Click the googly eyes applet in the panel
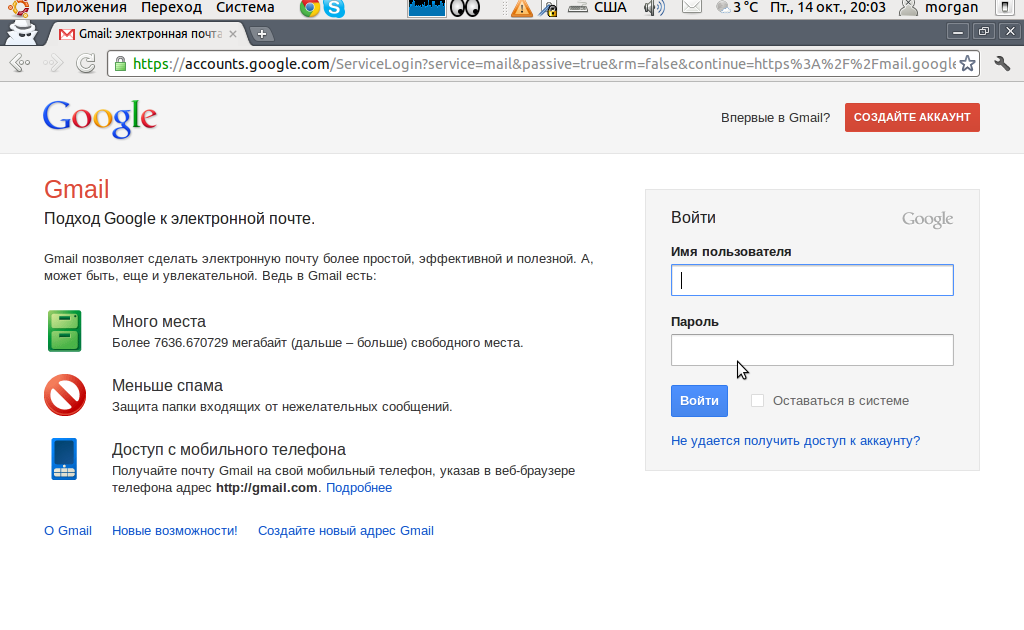This screenshot has height=630, width=1024. [x=465, y=8]
